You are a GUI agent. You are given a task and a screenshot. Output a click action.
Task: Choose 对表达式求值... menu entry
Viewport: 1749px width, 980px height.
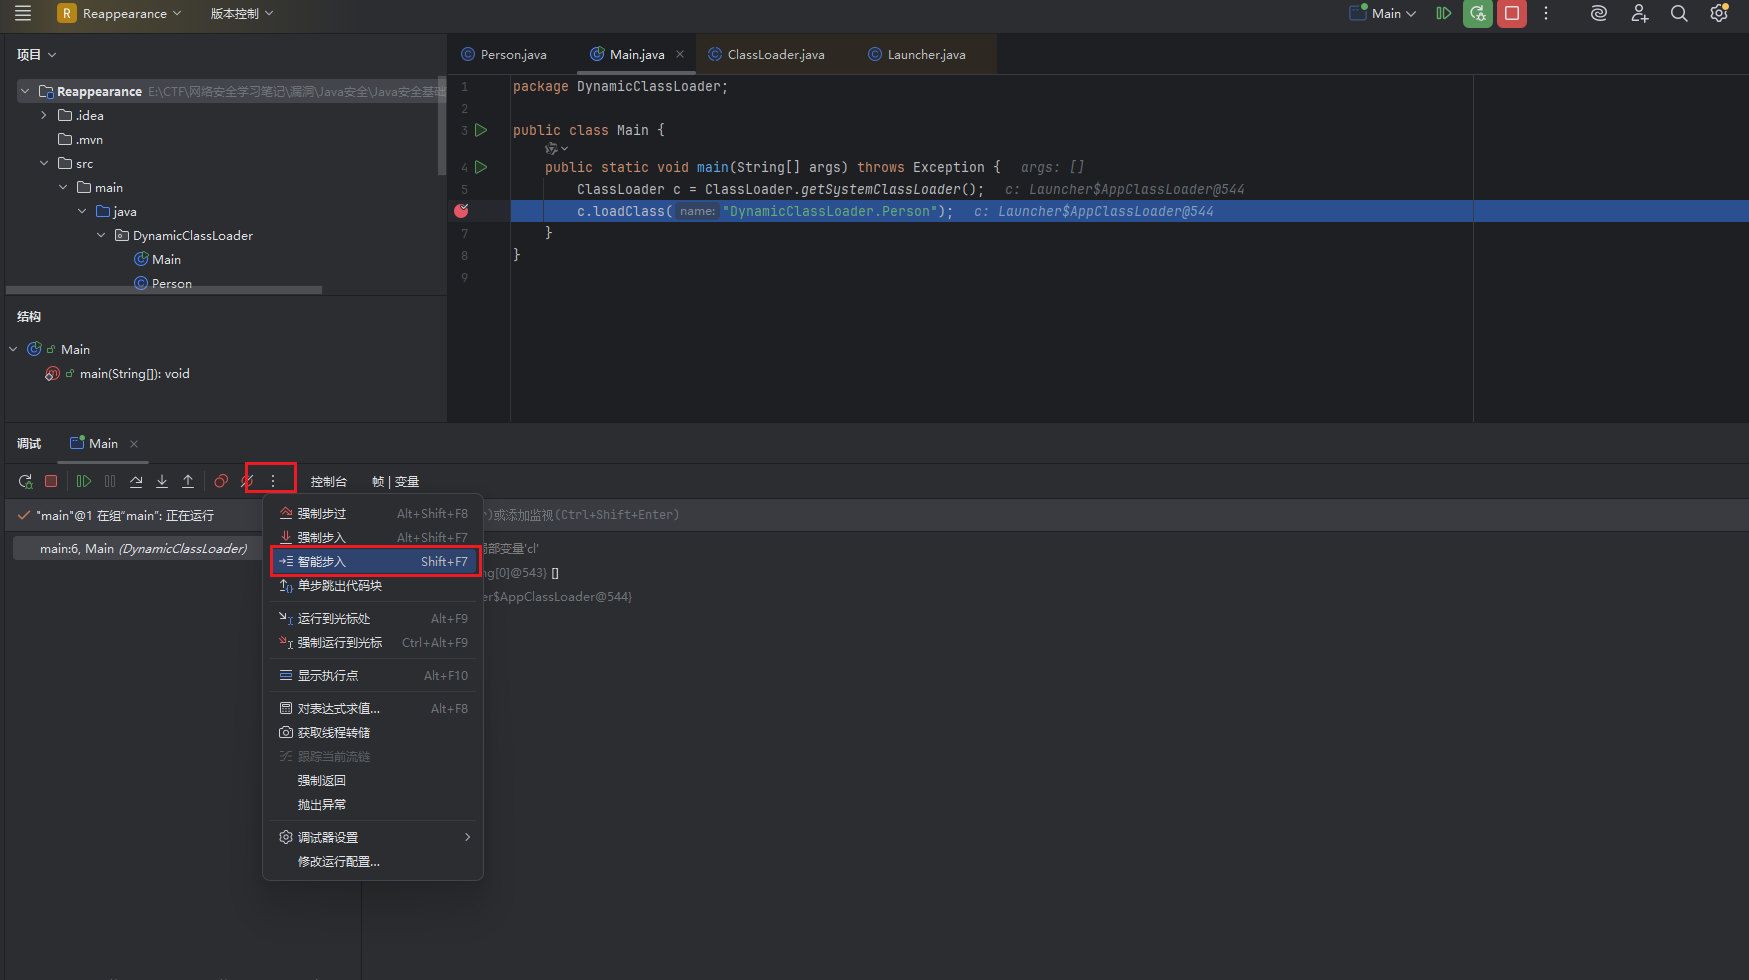[x=338, y=709]
